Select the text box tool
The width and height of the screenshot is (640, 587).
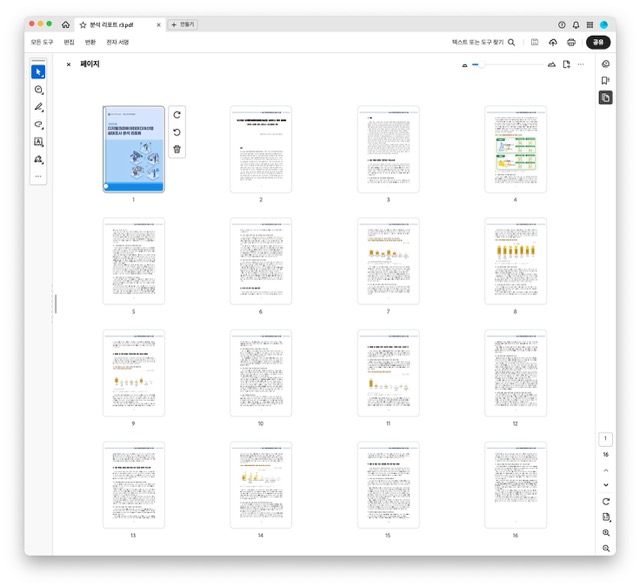(x=38, y=142)
